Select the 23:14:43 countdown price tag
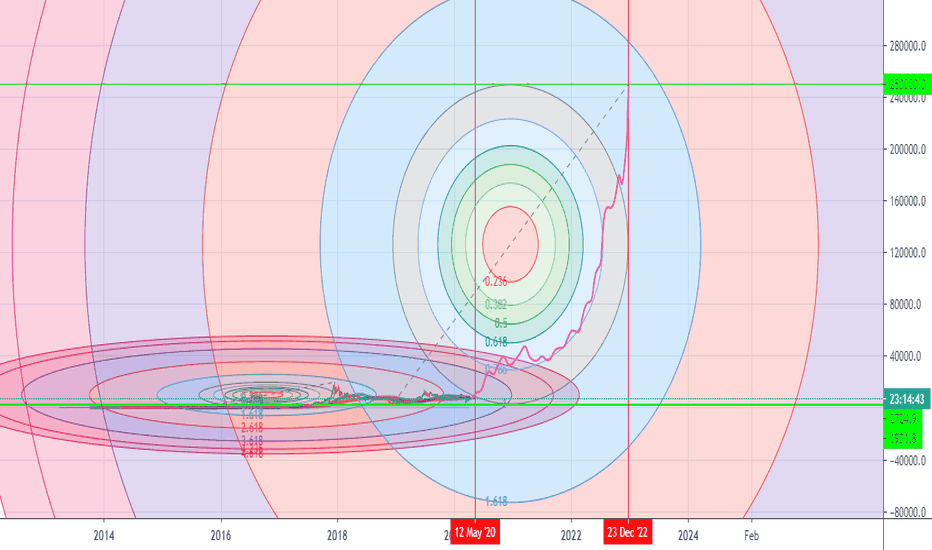 coord(906,398)
